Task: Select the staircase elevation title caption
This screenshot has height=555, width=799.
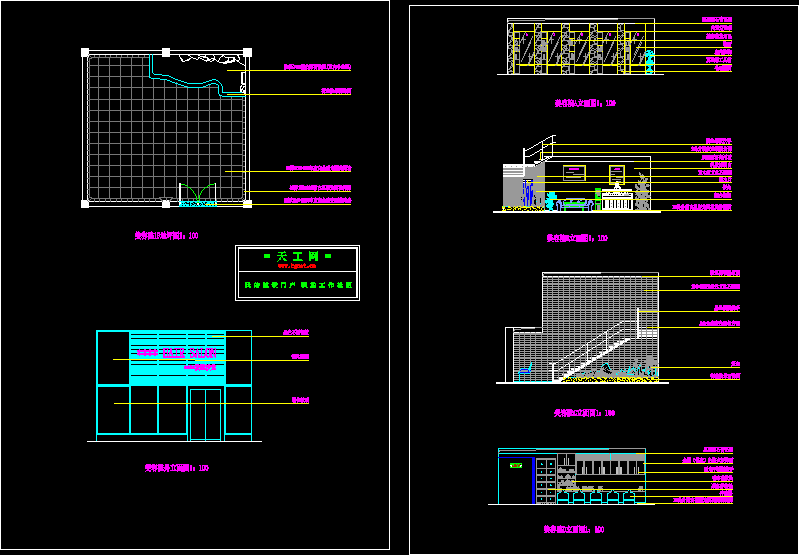Action: pos(584,412)
